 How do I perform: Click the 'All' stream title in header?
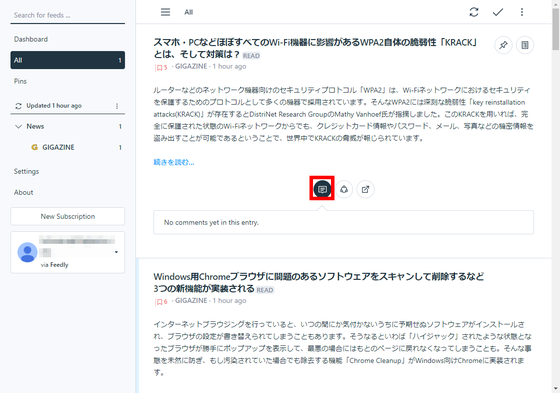click(x=189, y=12)
